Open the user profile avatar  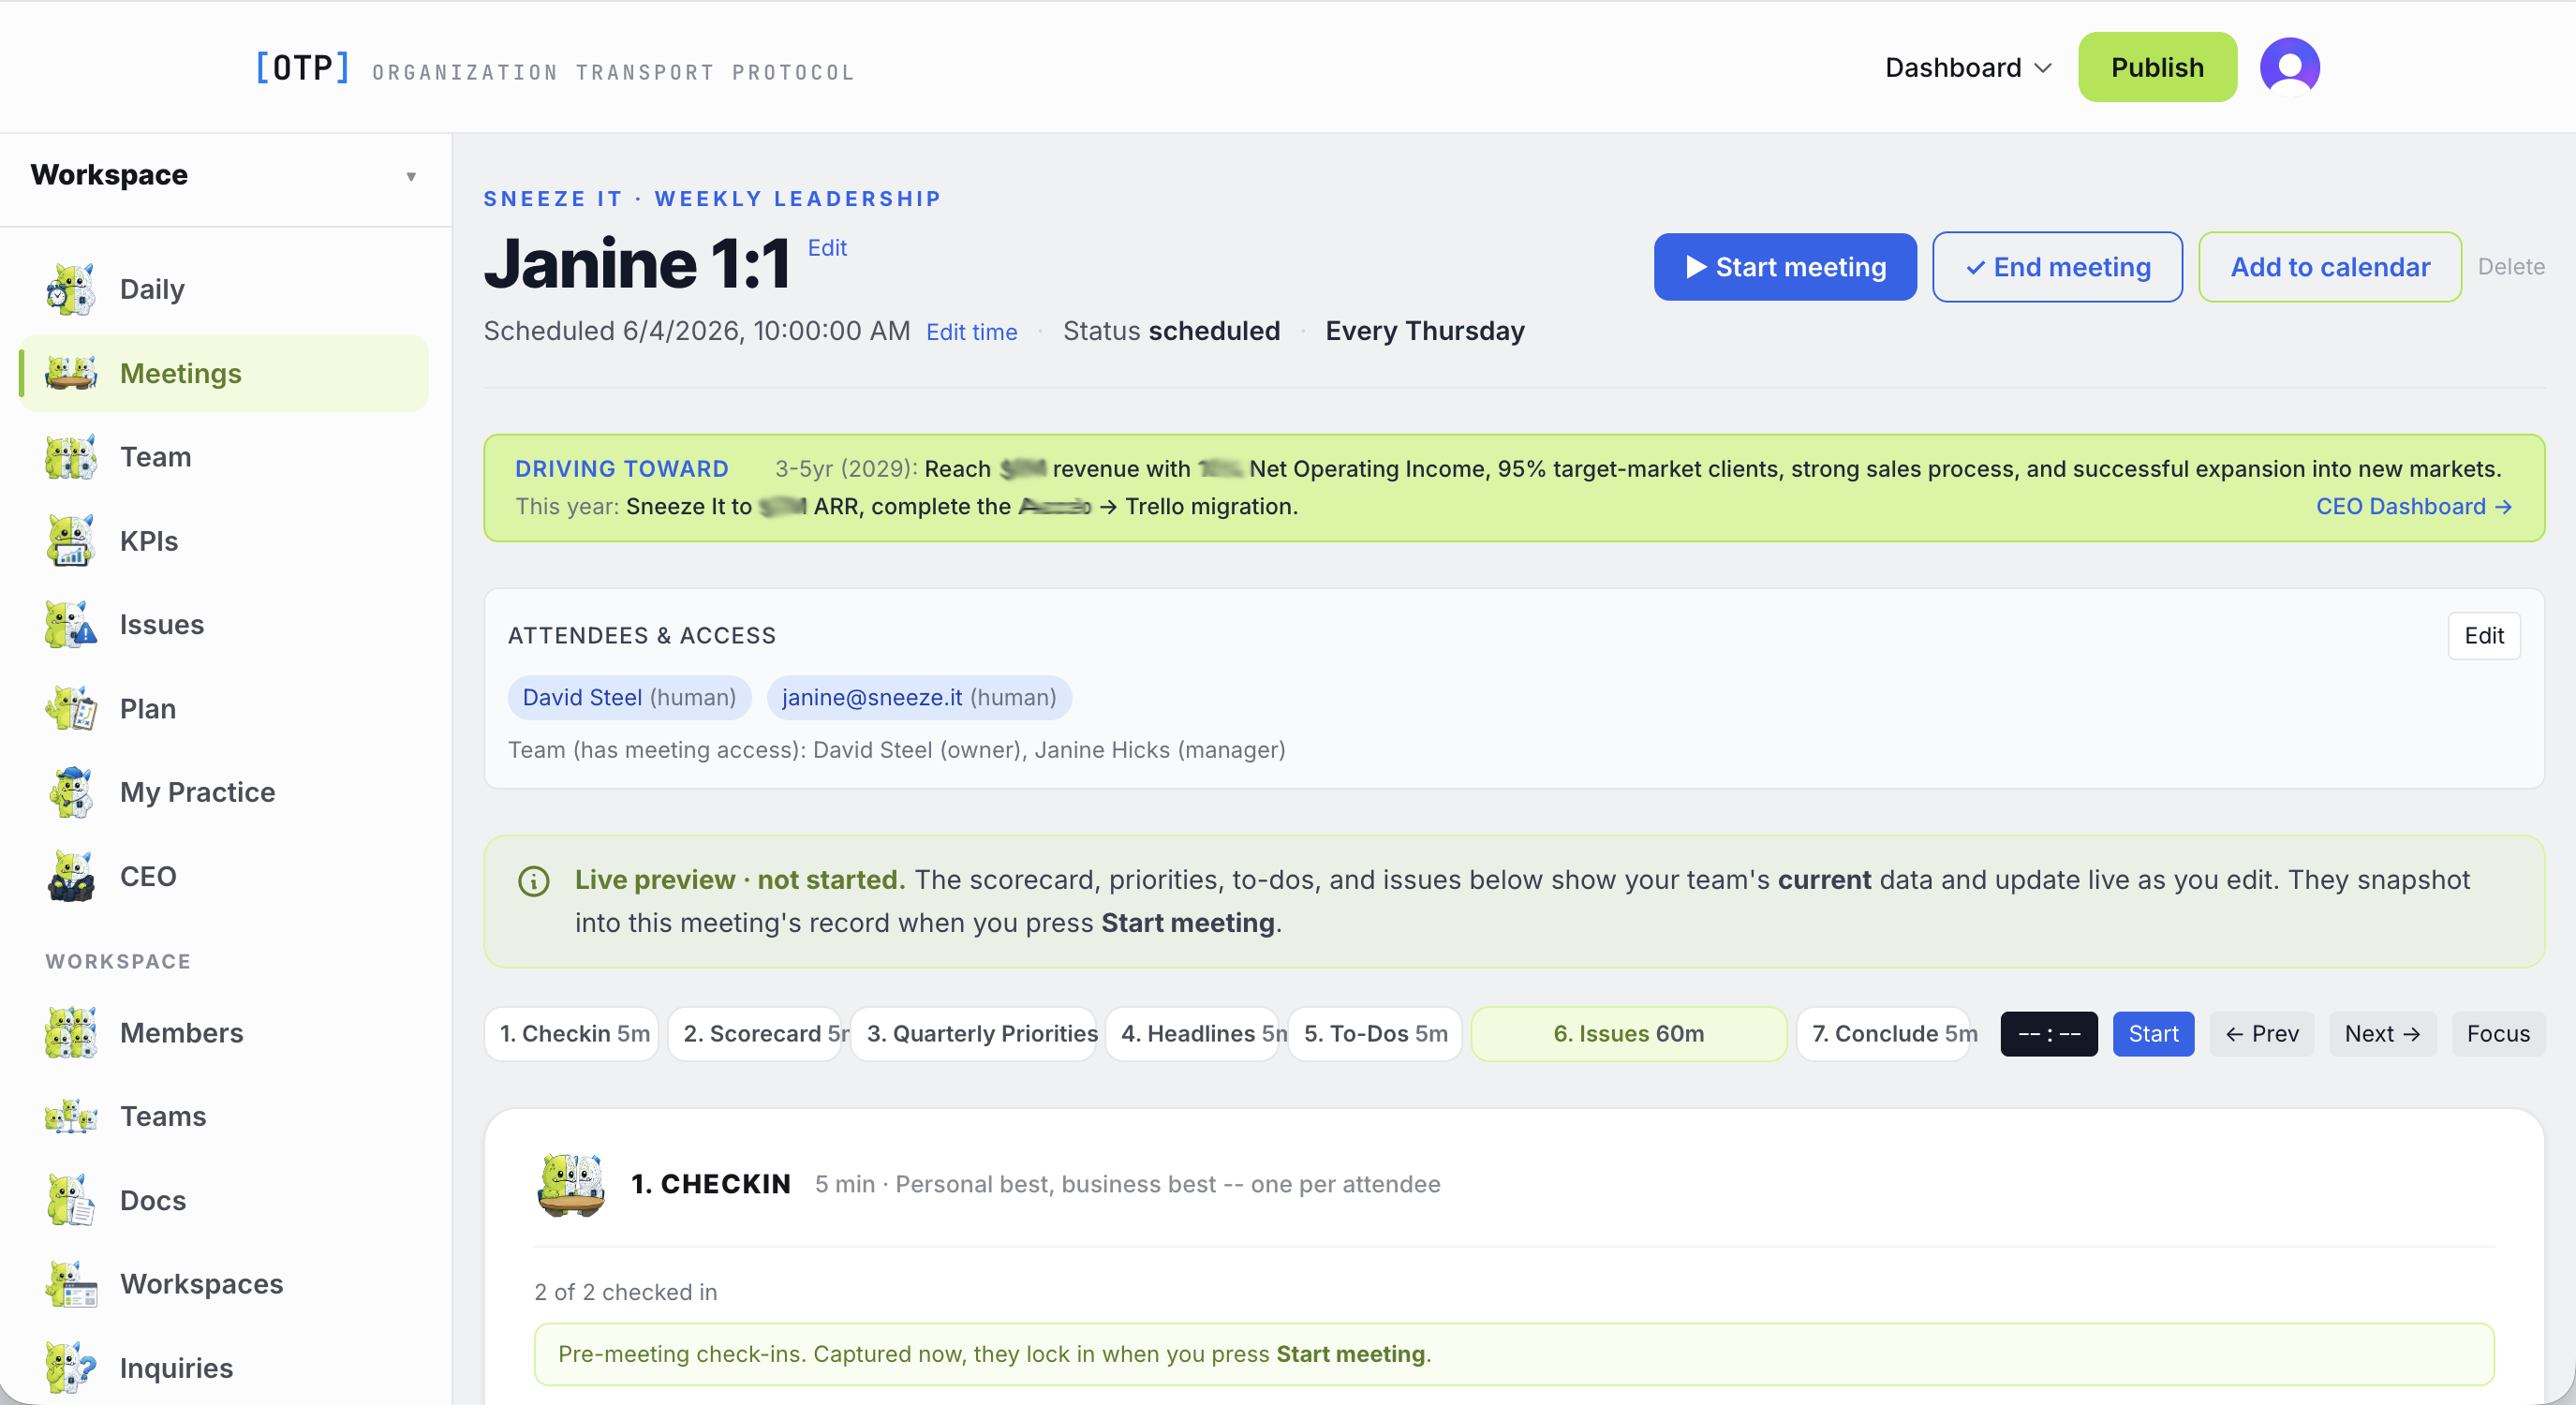2289,67
